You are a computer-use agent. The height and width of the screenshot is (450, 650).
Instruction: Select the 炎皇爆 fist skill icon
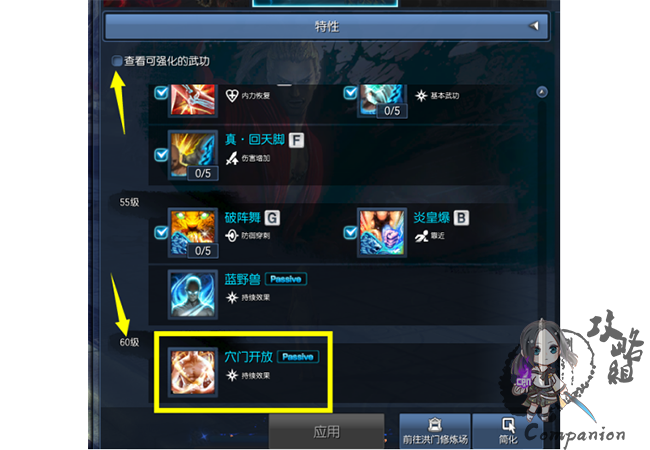[x=381, y=232]
